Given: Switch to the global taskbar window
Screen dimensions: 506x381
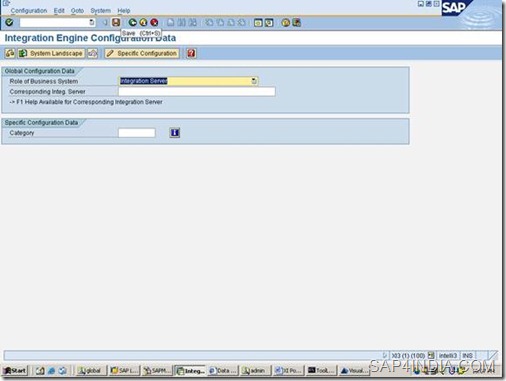Looking at the screenshot, I should 91,370.
